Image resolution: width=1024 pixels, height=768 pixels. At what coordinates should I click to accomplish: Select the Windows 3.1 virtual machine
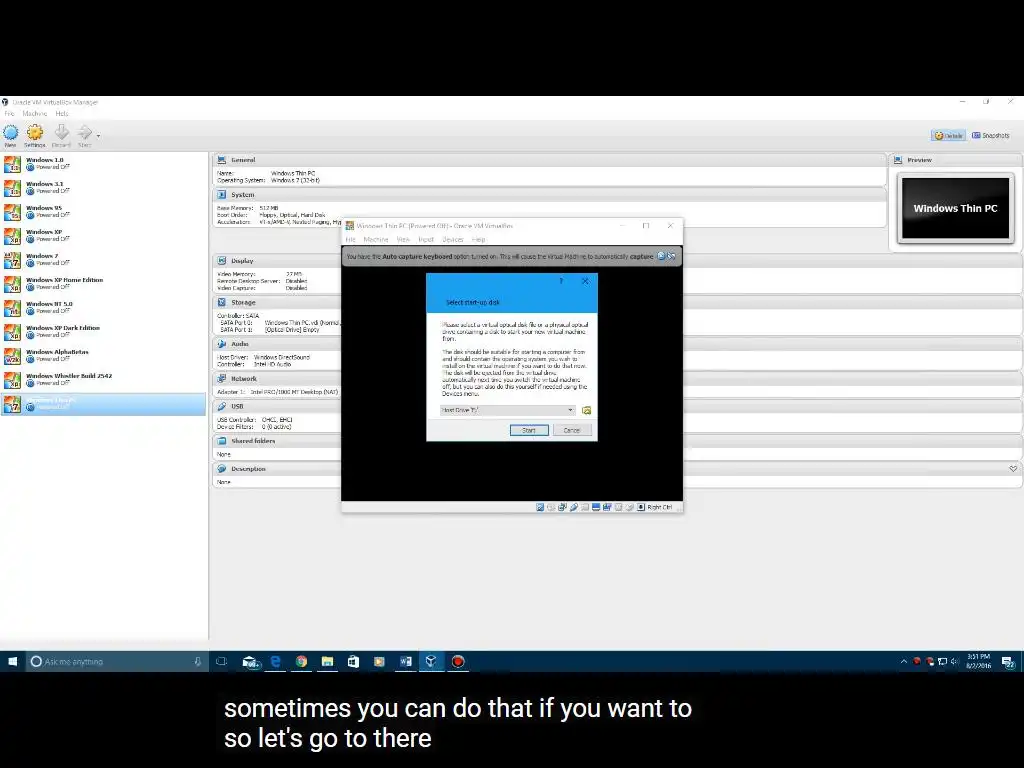coord(104,187)
